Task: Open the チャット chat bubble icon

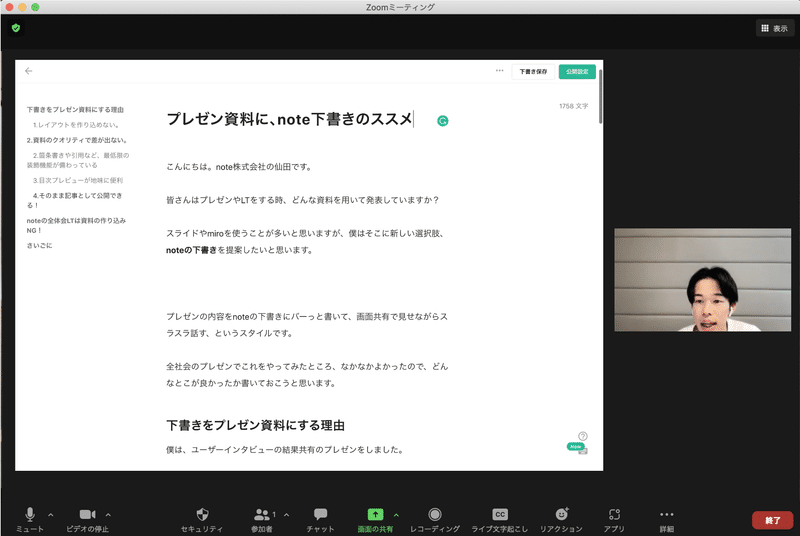Action: pos(320,514)
